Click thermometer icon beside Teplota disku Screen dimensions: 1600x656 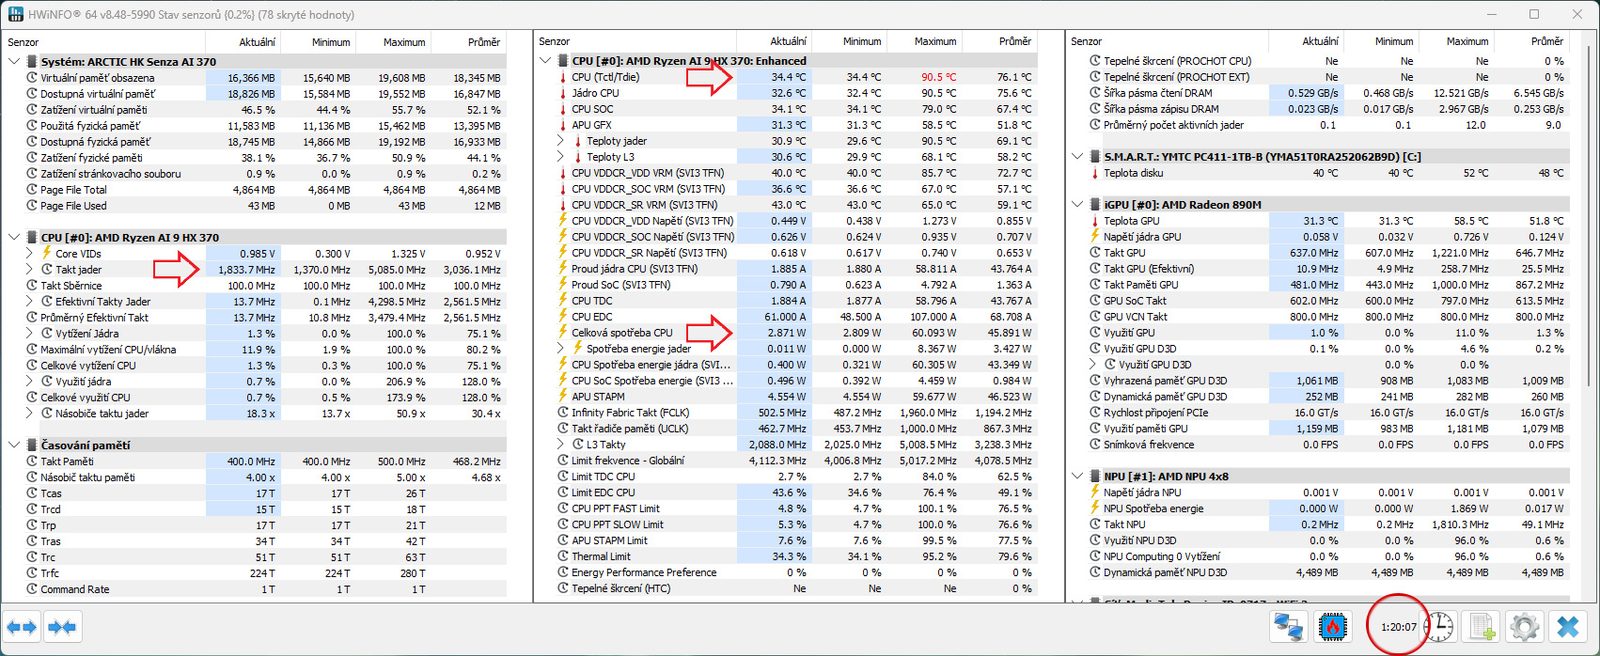click(x=1094, y=173)
